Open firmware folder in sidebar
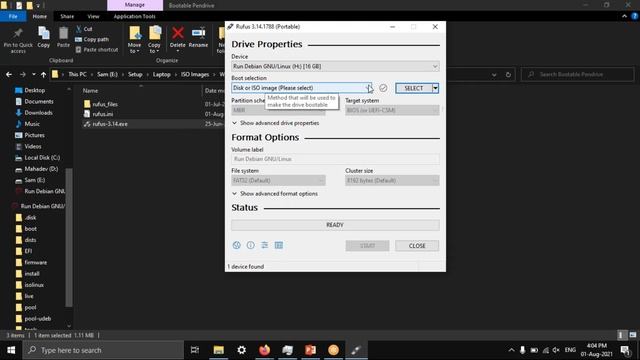The image size is (640, 360). pyautogui.click(x=36, y=262)
